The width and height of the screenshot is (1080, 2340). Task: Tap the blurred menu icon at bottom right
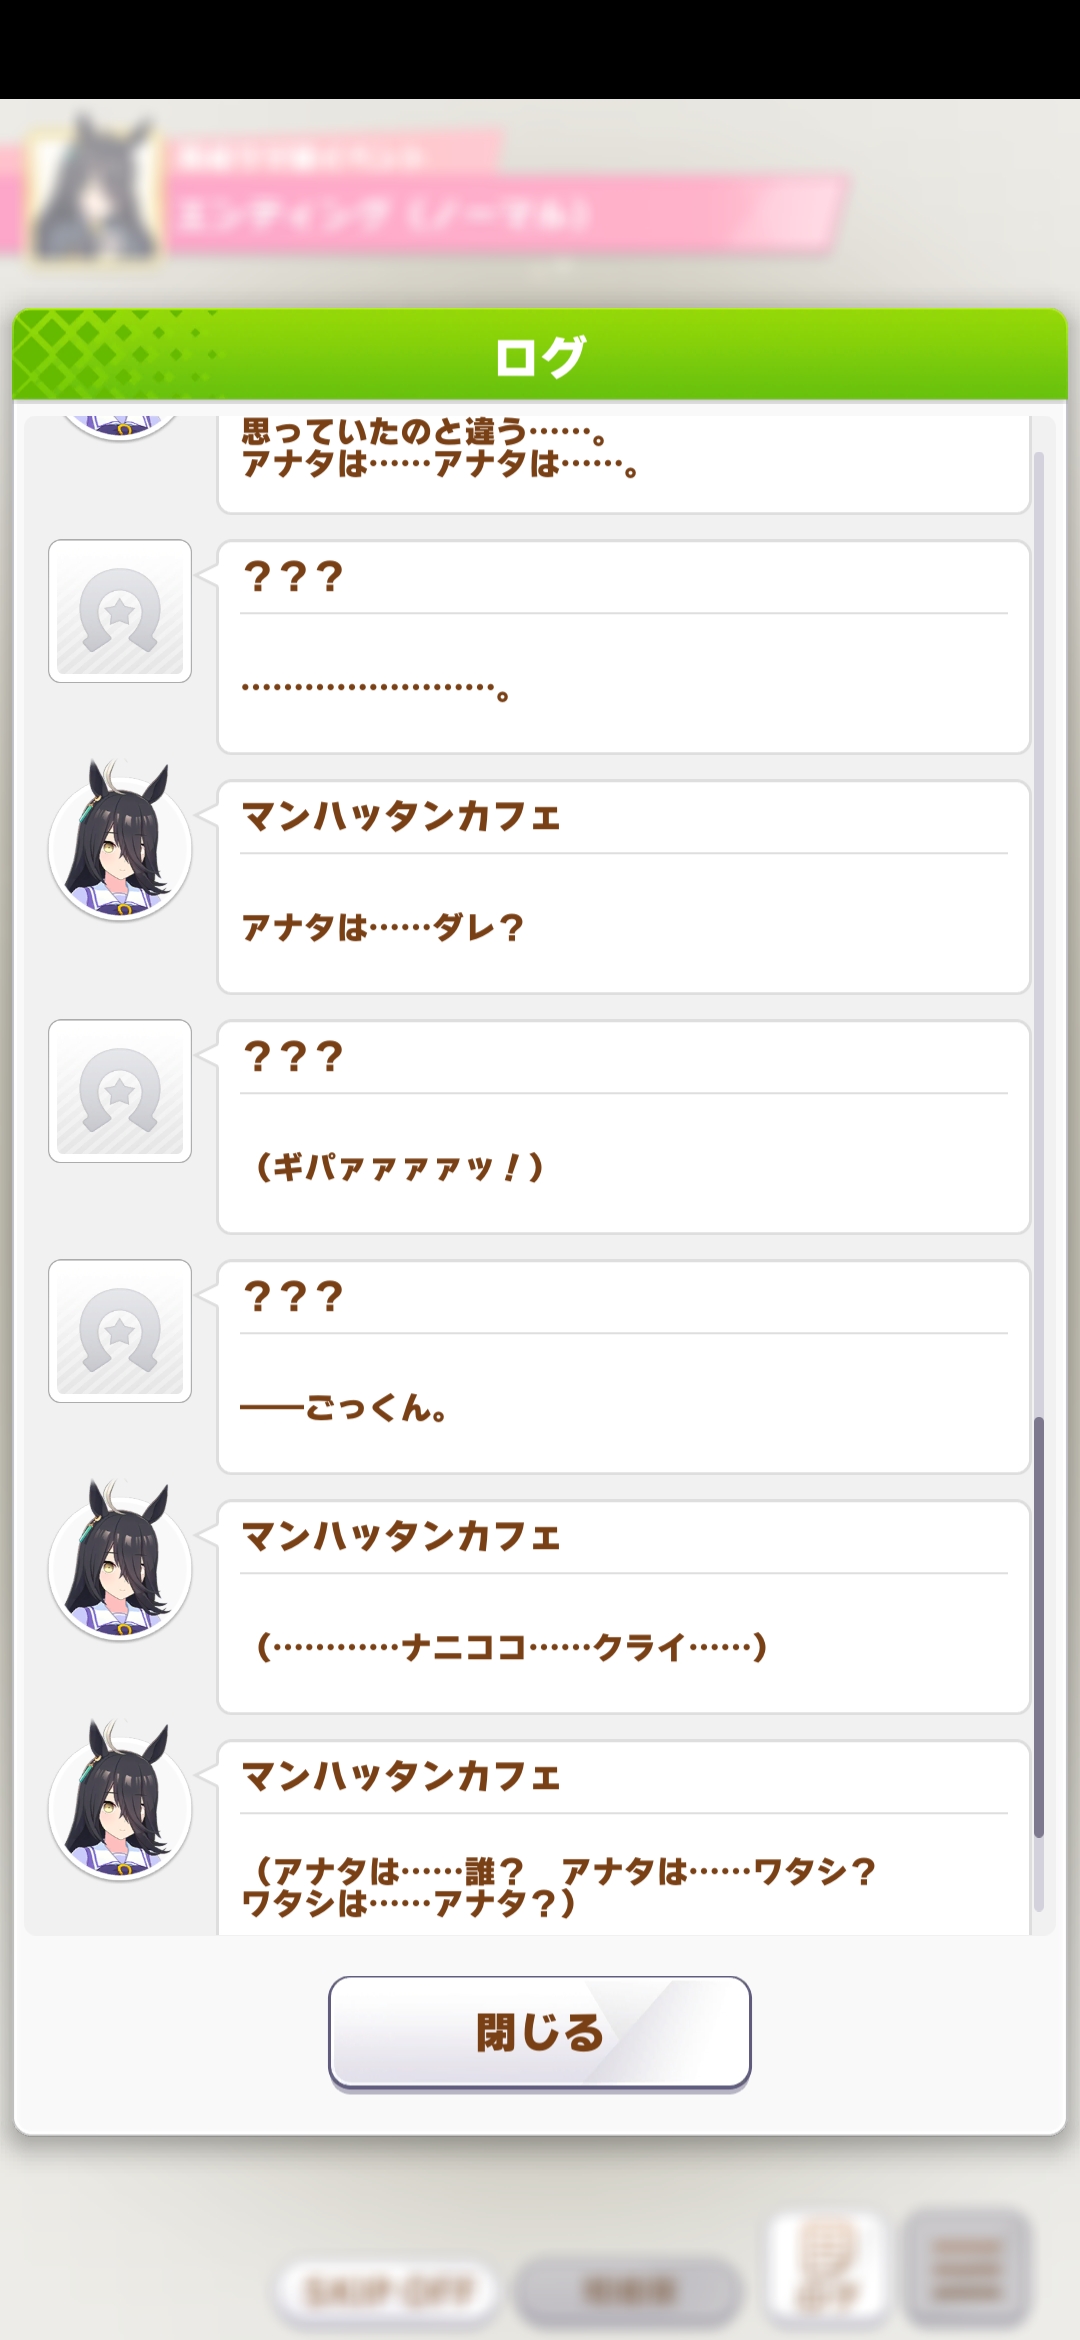click(966, 2268)
